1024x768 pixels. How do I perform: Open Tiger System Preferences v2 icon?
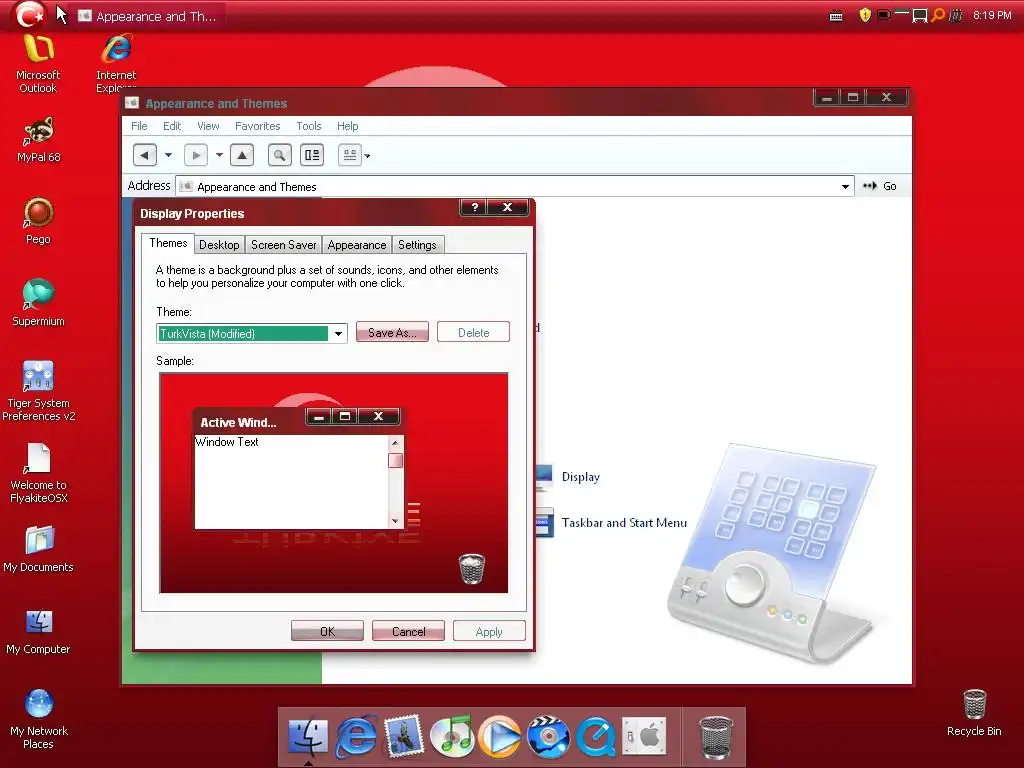point(38,391)
